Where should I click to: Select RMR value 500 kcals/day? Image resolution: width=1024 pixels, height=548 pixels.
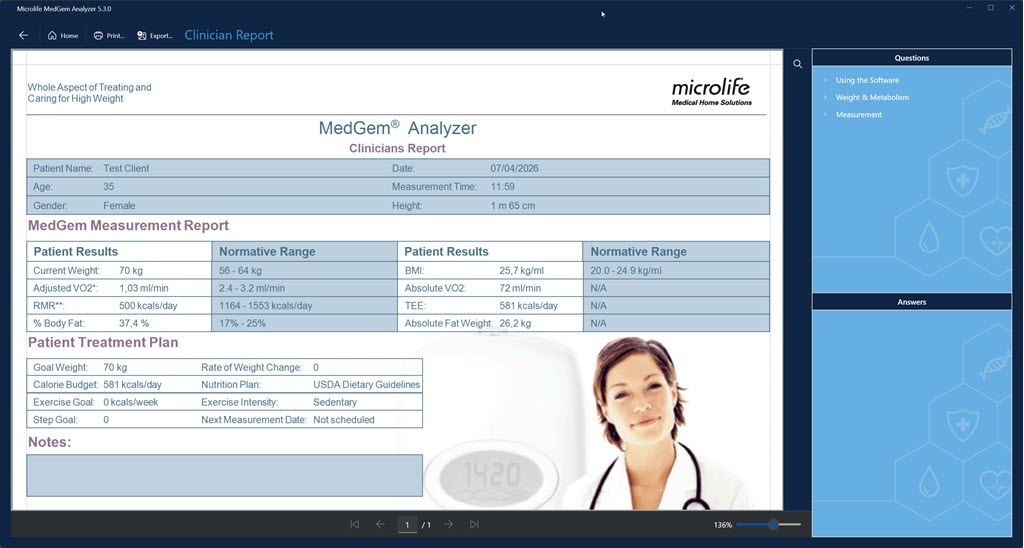(148, 306)
